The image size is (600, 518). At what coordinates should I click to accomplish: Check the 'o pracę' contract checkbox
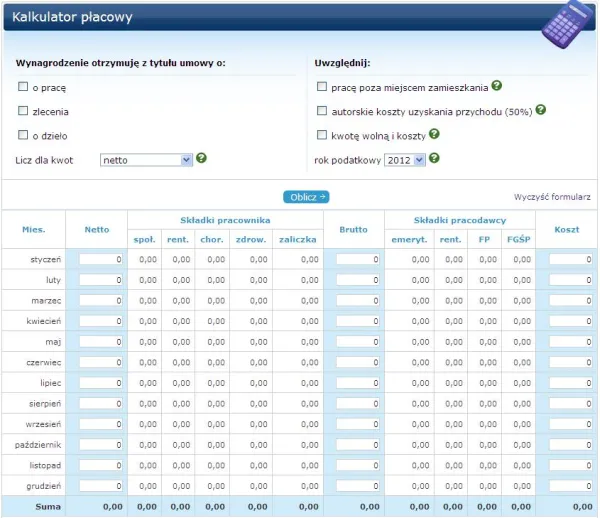point(23,88)
